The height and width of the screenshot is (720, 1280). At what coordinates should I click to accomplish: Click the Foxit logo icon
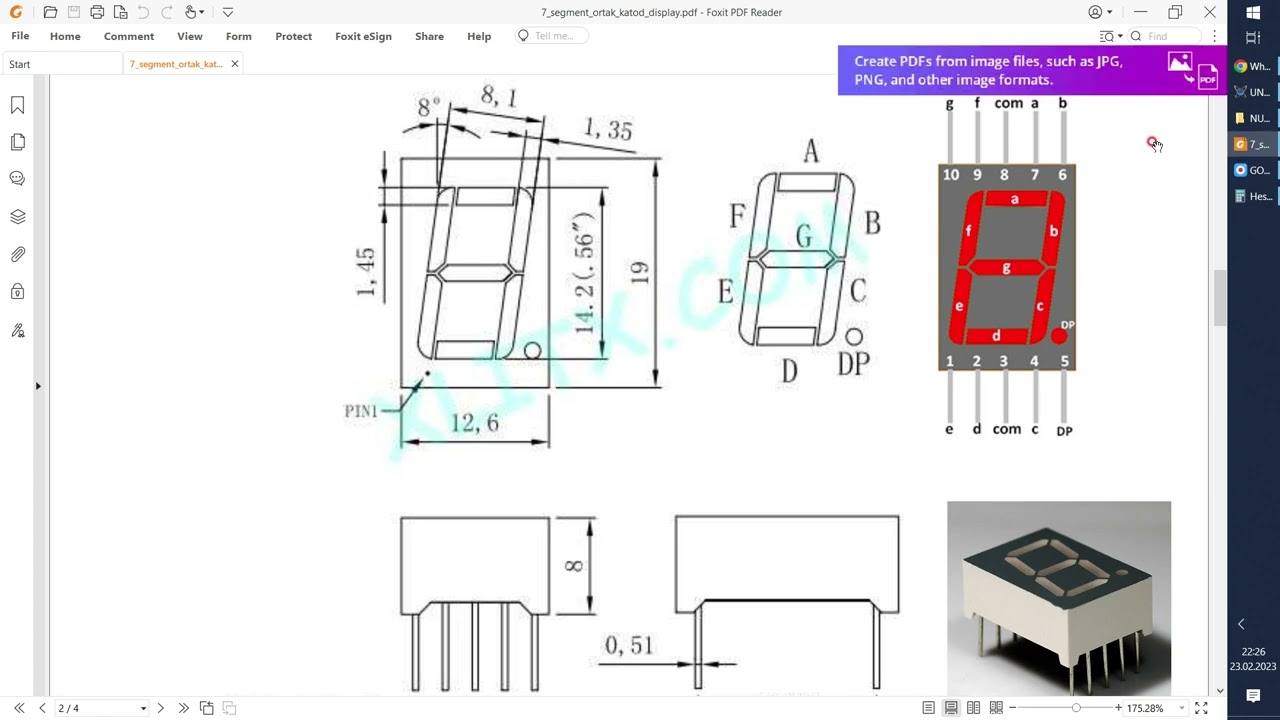[16, 12]
